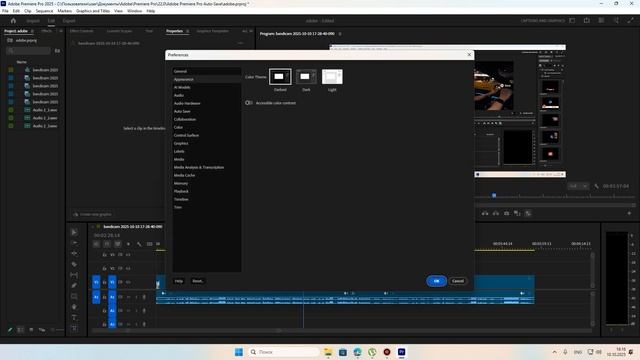Enable voice-over record on track A1
640x360 pixels.
pos(144,297)
